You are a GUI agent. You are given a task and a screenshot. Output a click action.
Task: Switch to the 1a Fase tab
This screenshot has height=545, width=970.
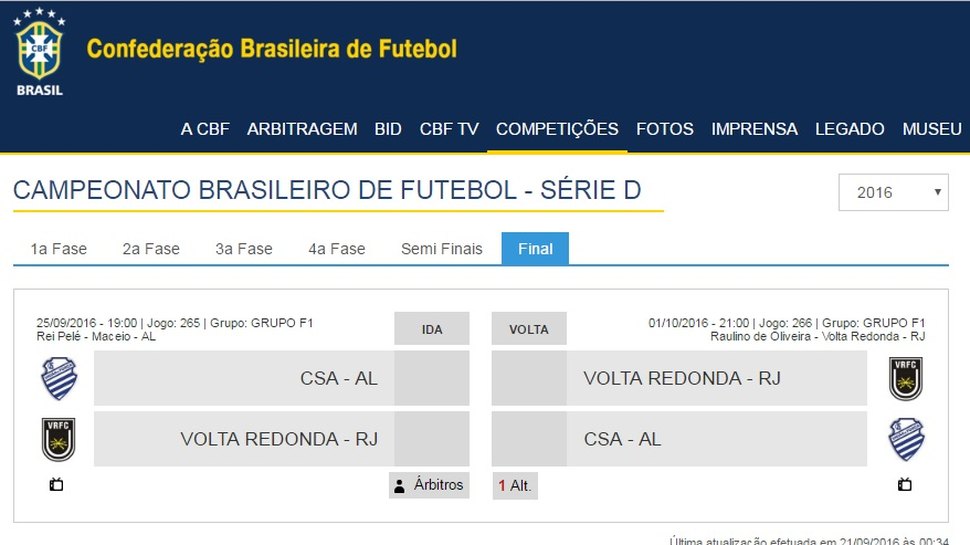(59, 249)
